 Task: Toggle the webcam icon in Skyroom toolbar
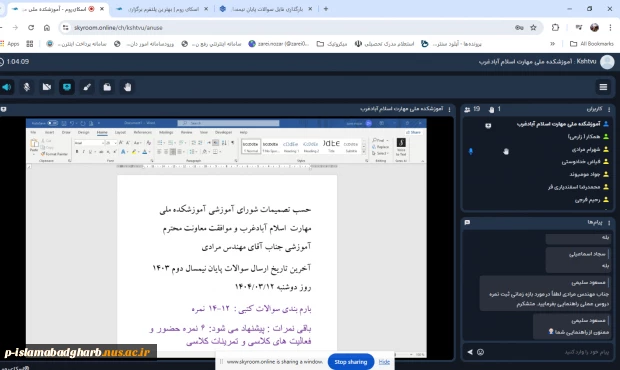(47, 87)
